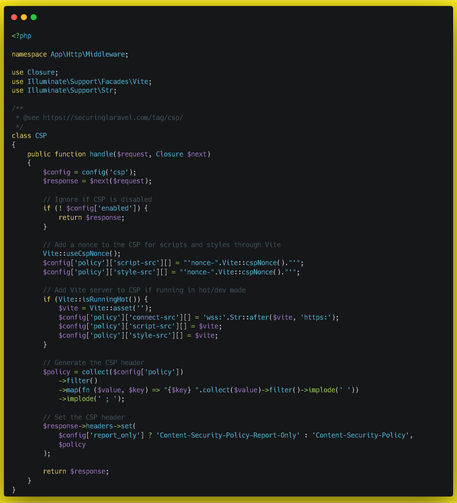The height and width of the screenshot is (503, 457).
Task: Click the 'Generate the CSP header' comment
Action: [93, 363]
